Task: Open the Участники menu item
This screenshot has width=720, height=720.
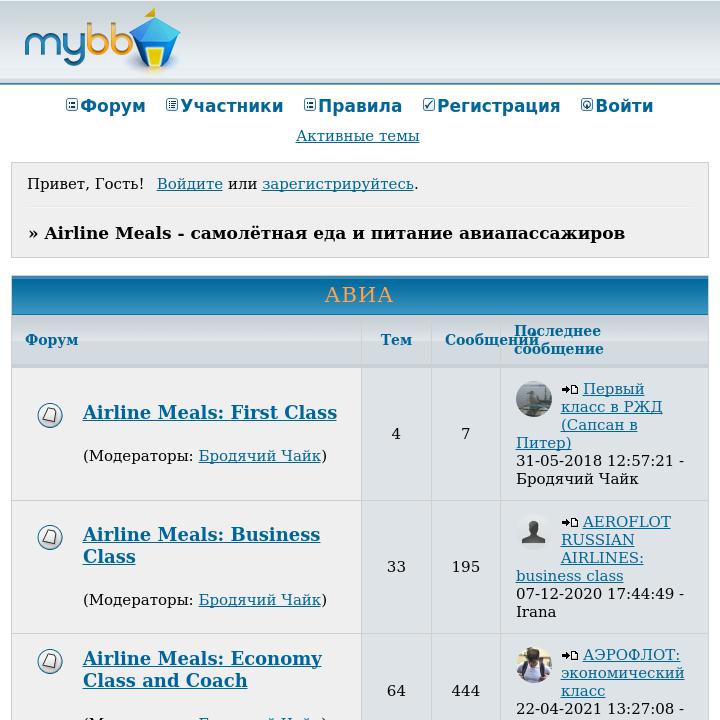Action: coord(232,106)
